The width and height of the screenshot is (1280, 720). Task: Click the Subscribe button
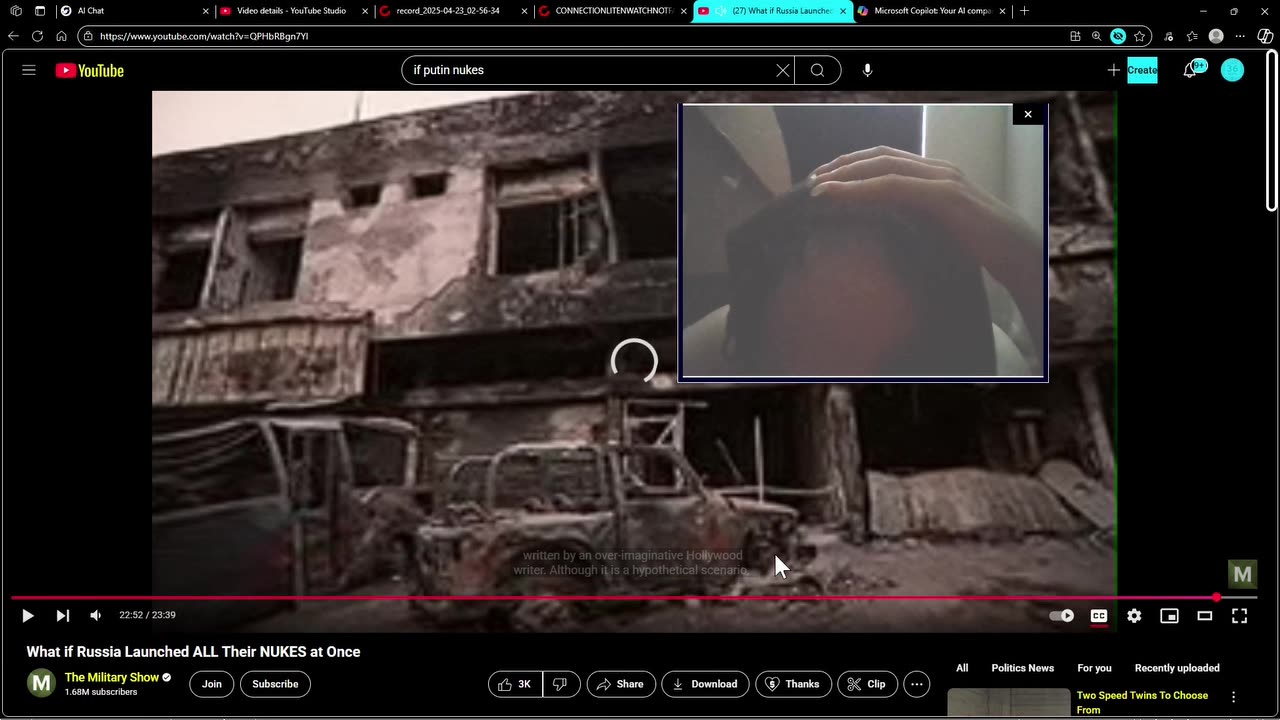click(x=275, y=684)
